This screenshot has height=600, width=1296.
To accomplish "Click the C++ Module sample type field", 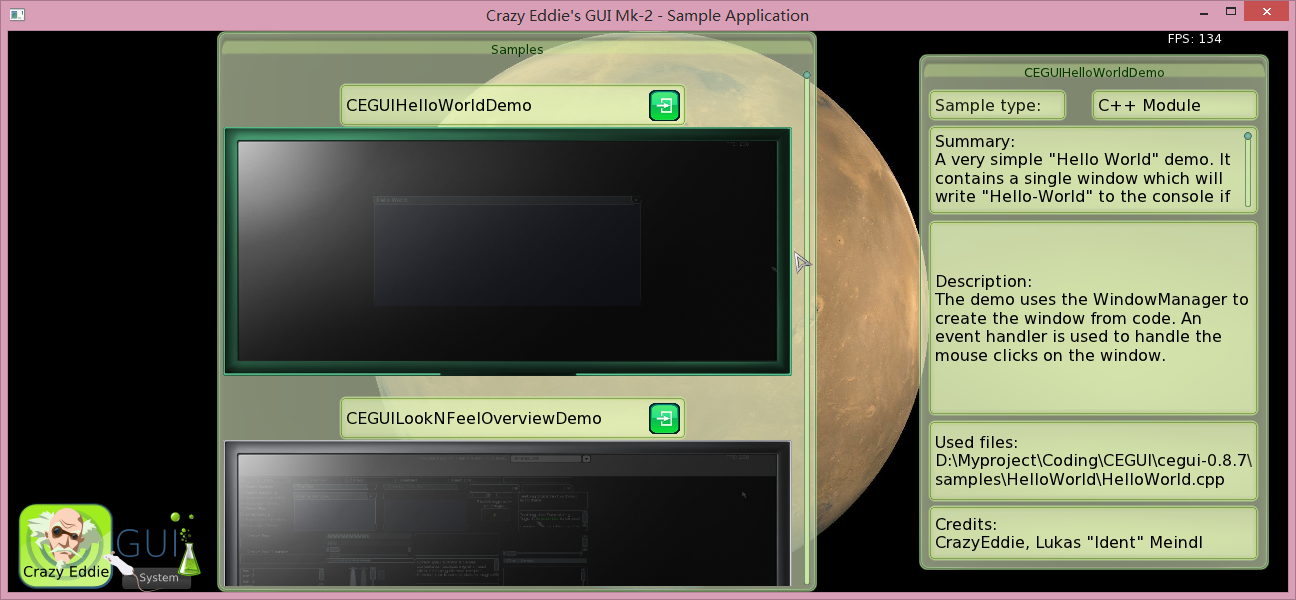I will tap(1174, 104).
